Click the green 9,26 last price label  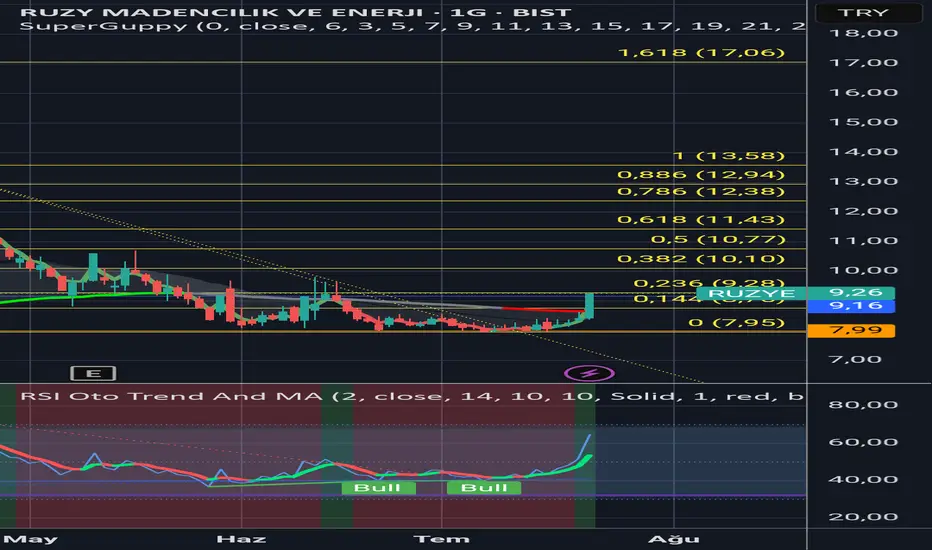[851, 293]
